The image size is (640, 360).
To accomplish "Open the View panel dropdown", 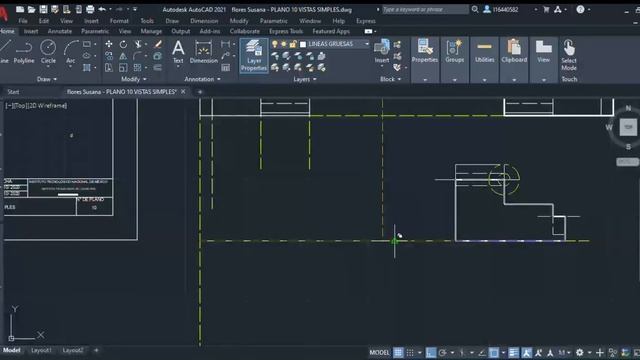I will point(543,80).
